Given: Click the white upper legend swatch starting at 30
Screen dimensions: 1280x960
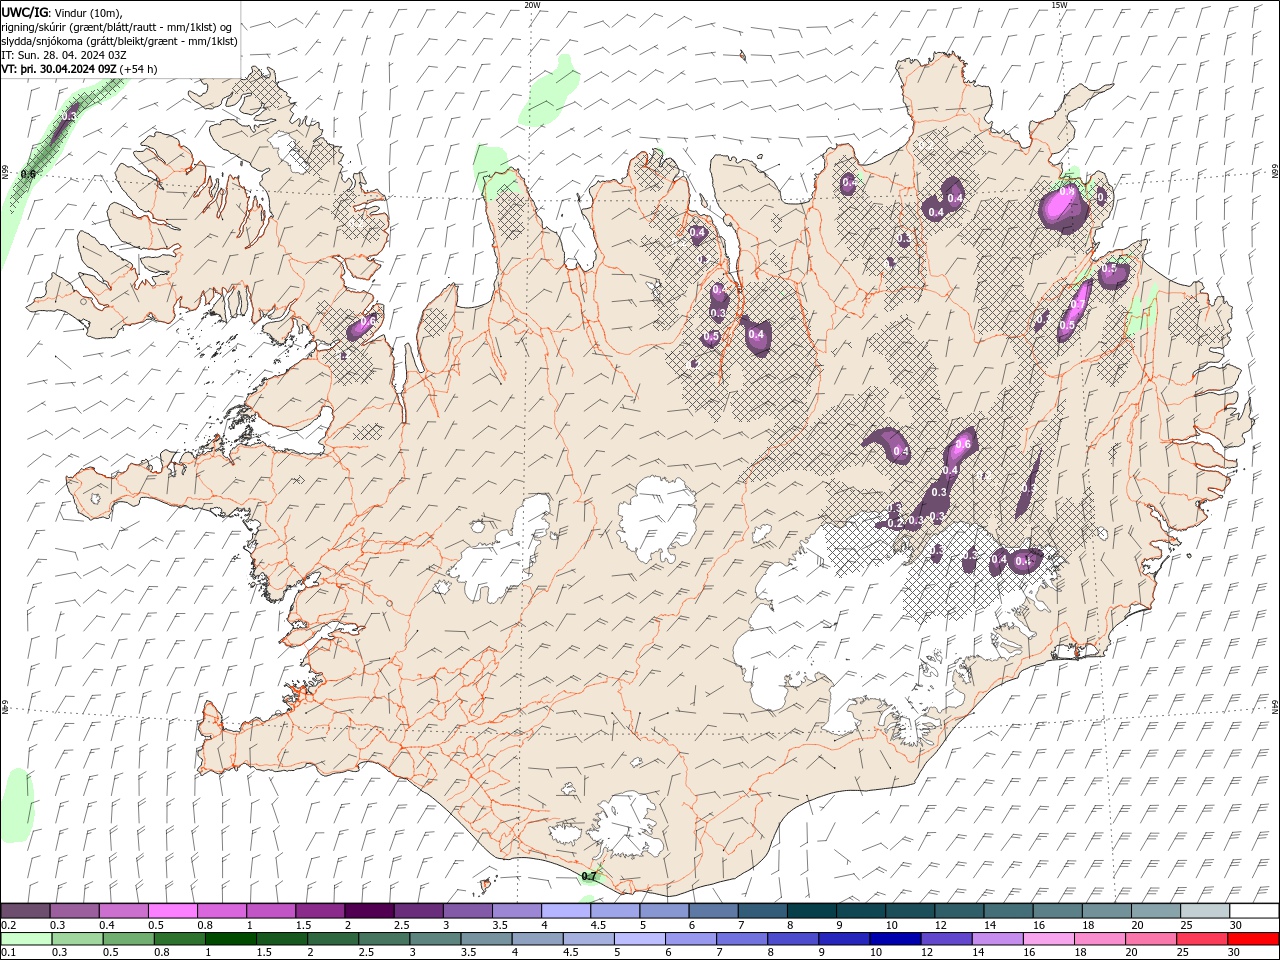Looking at the screenshot, I should click(x=1254, y=911).
